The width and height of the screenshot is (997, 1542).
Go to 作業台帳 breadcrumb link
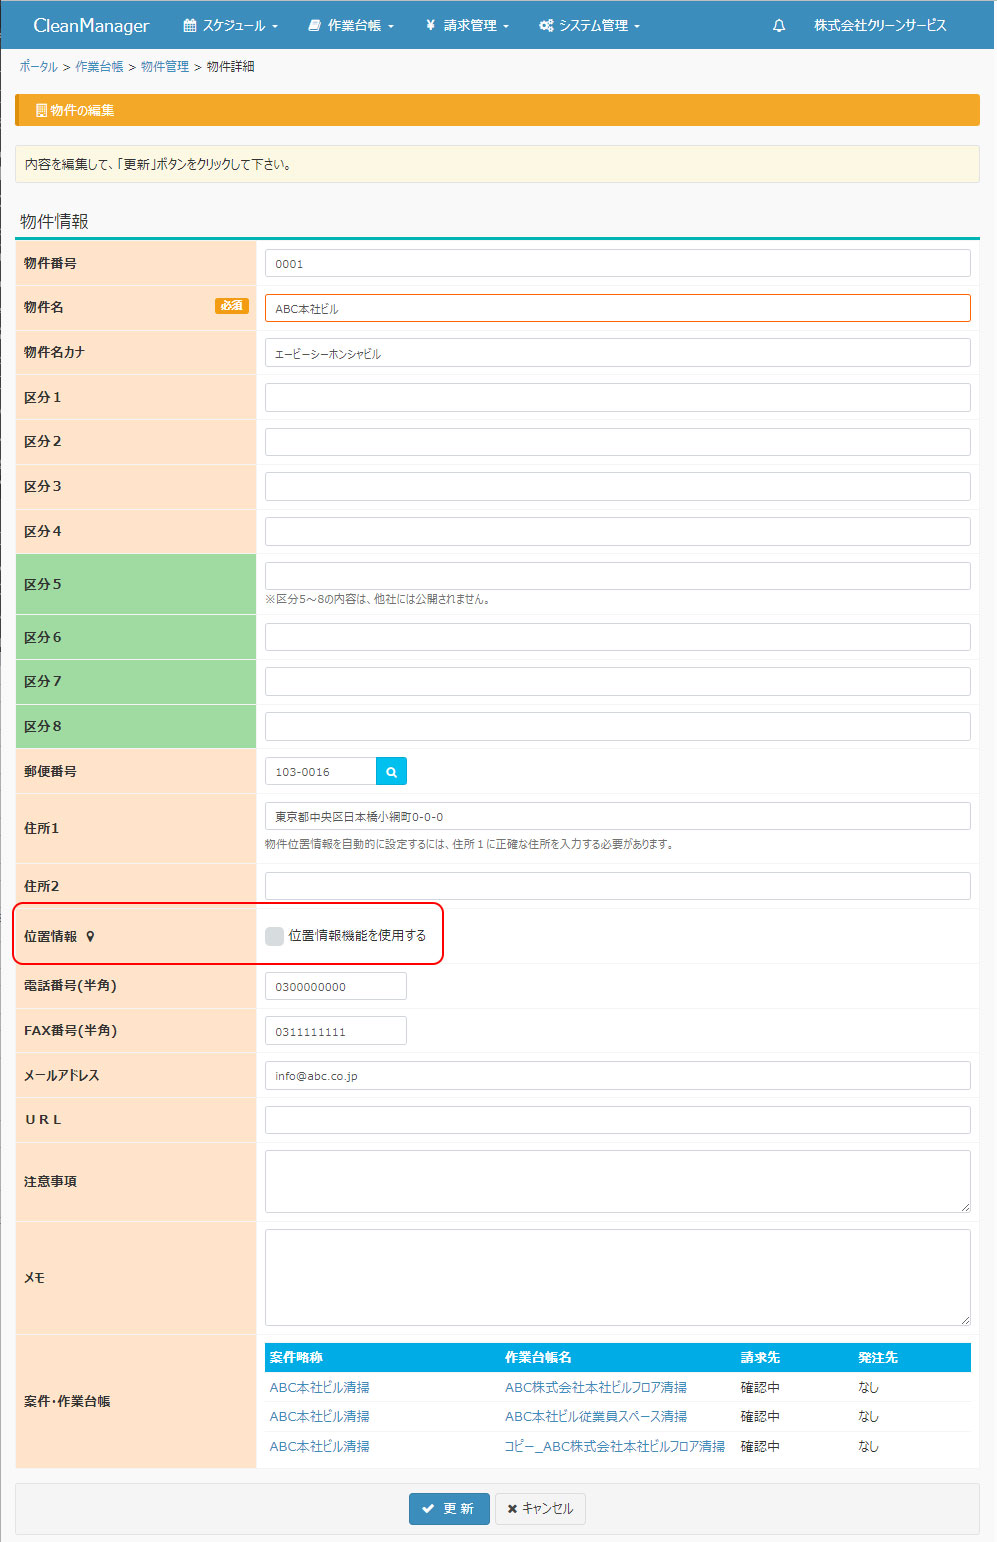click(99, 66)
